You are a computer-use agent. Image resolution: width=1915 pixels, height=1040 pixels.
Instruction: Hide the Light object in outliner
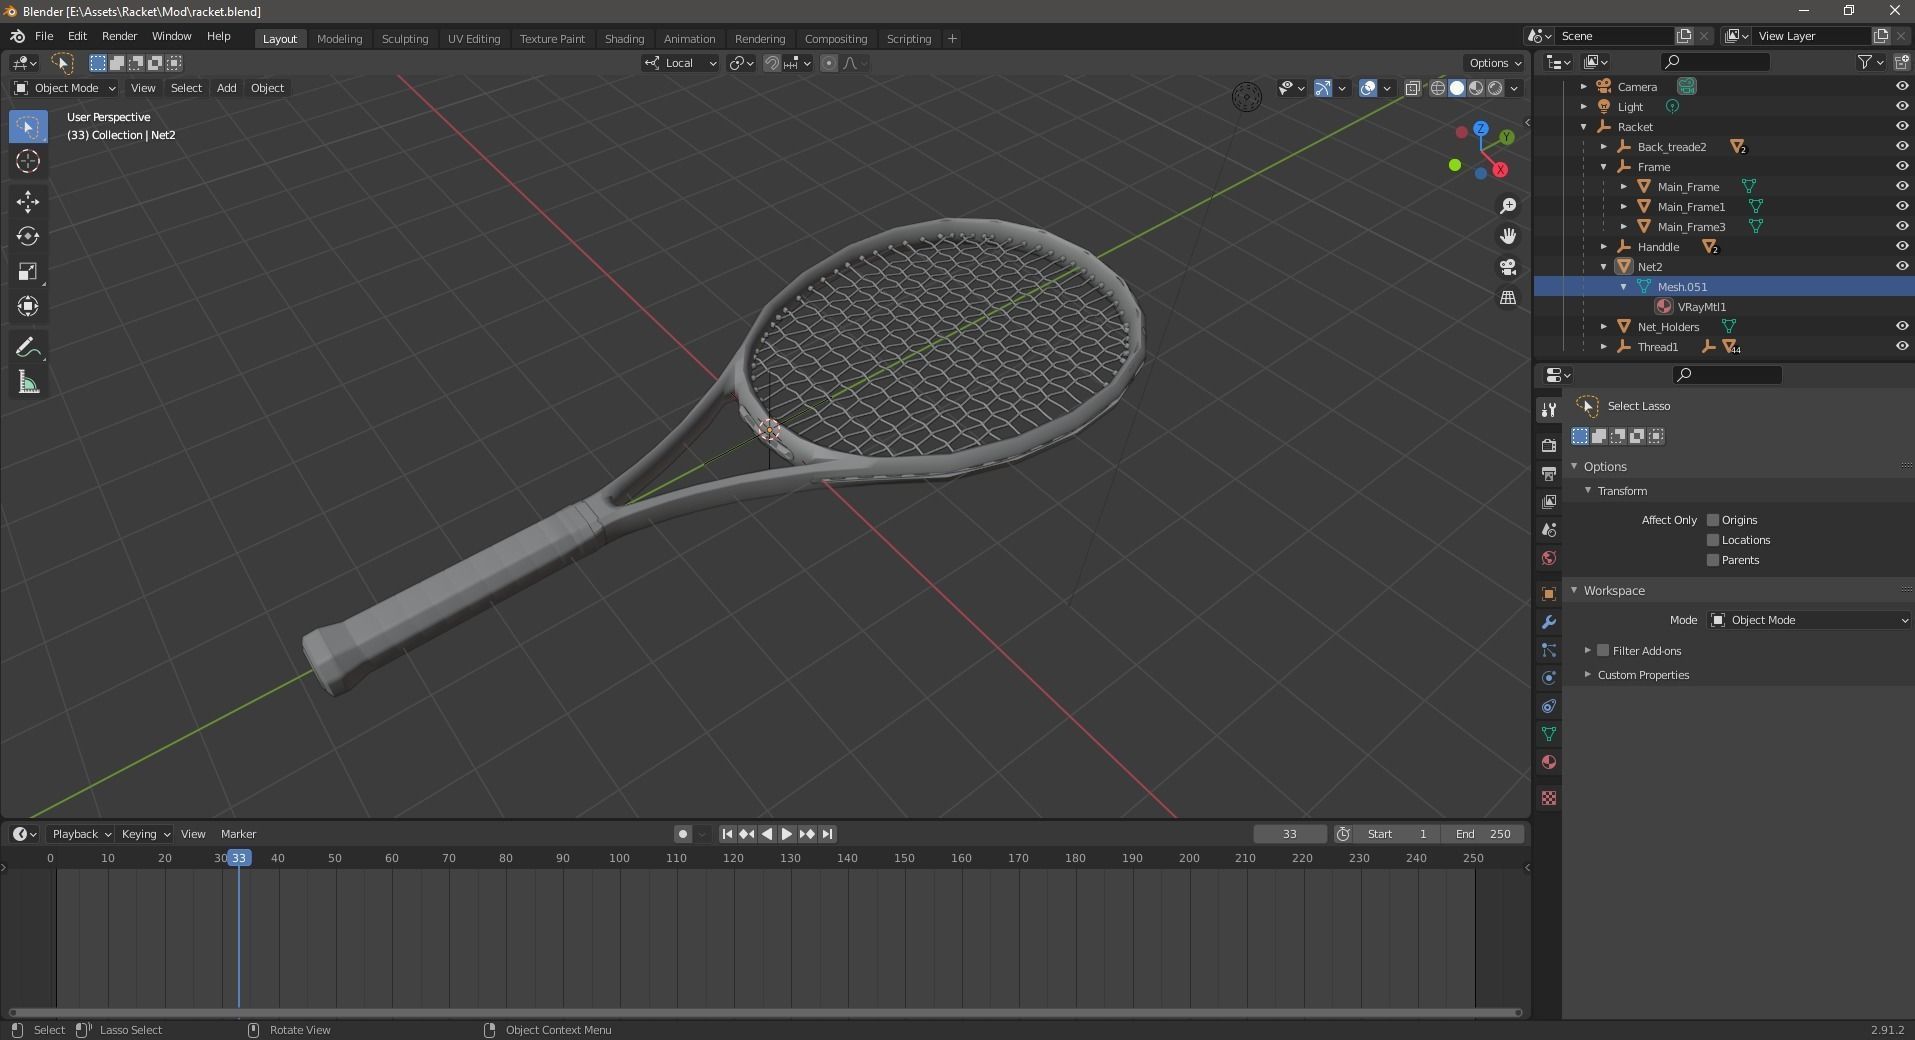click(x=1902, y=106)
